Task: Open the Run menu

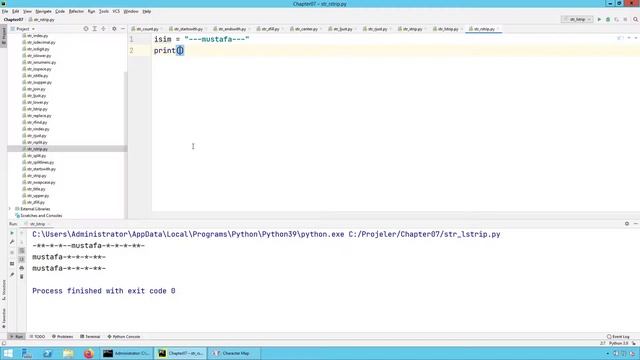Action: click(91, 11)
